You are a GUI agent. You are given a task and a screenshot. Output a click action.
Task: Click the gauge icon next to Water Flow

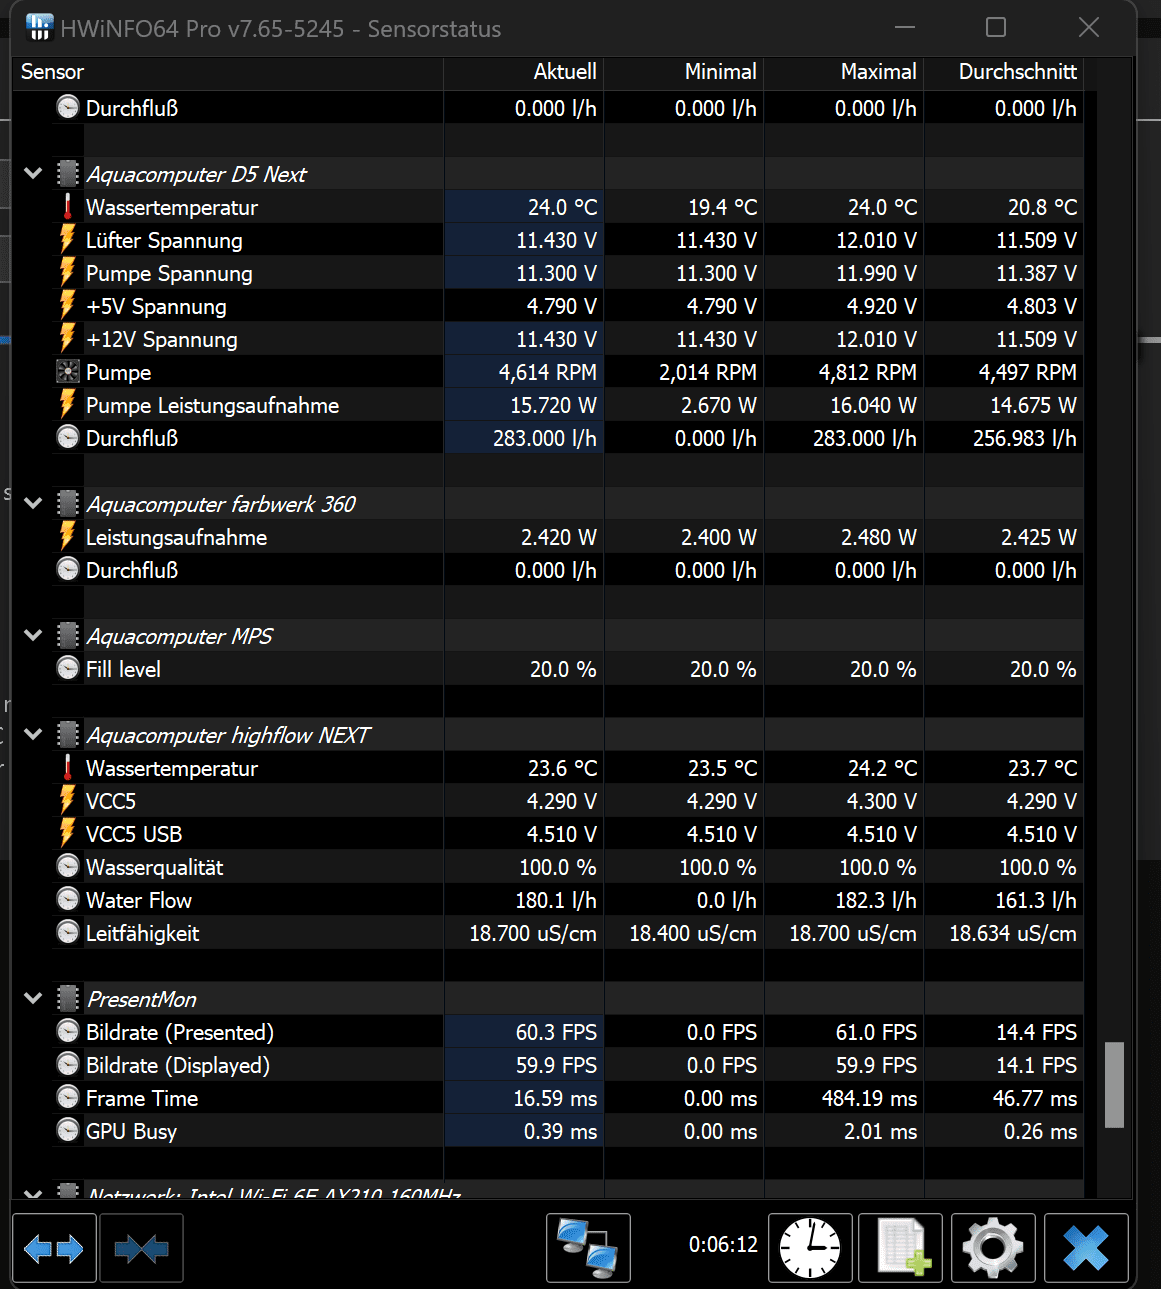pyautogui.click(x=67, y=900)
